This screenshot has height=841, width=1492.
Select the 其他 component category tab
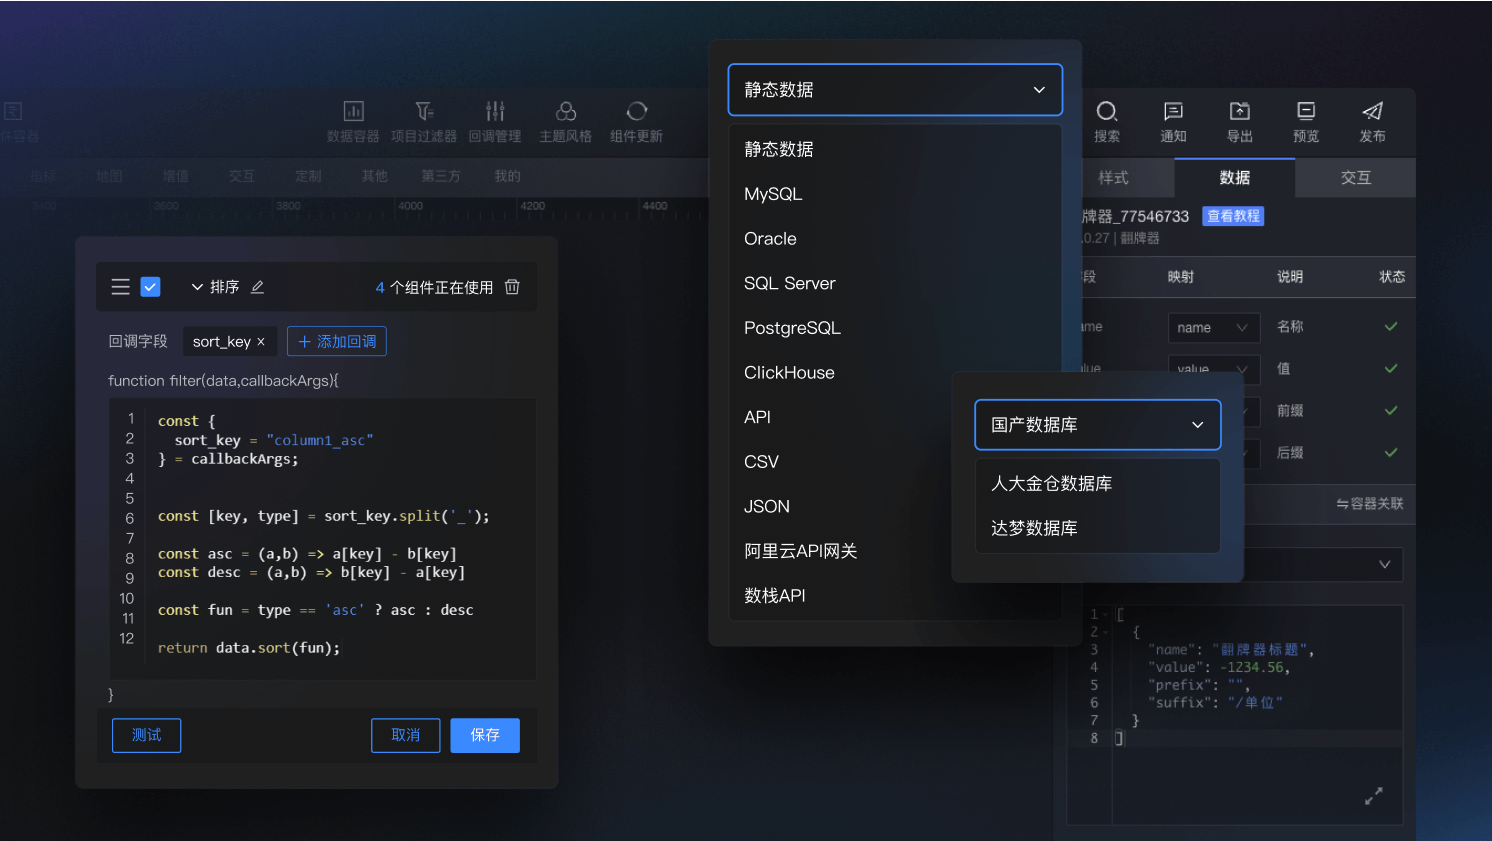tap(375, 176)
